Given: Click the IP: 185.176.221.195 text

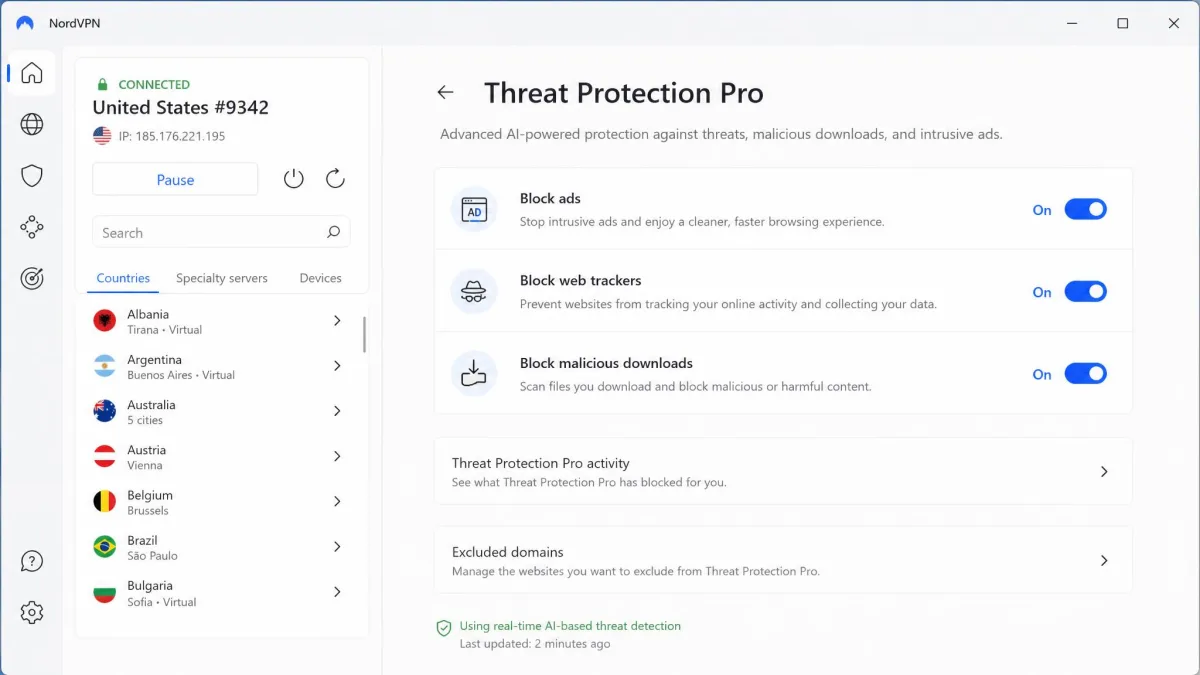Looking at the screenshot, I should [x=172, y=136].
